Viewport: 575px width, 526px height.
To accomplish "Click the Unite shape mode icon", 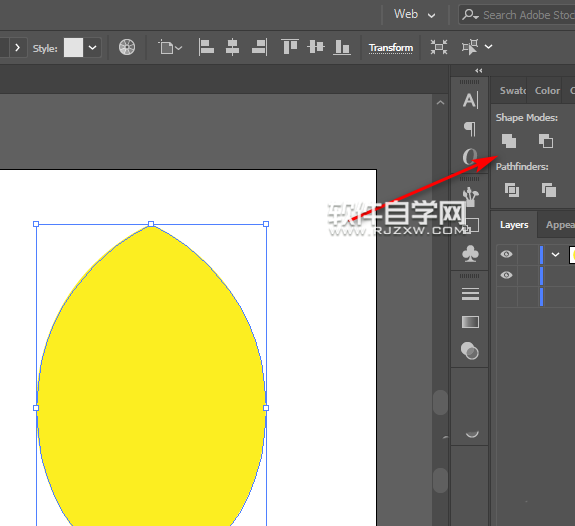I will tap(509, 141).
